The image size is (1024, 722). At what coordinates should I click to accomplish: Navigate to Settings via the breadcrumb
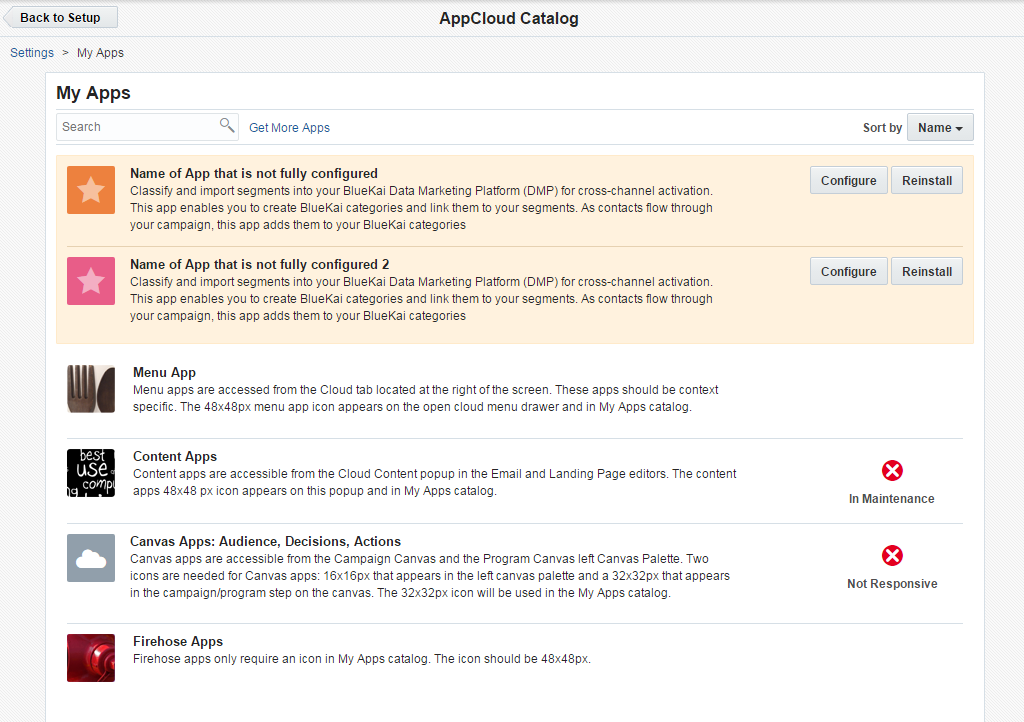(x=31, y=52)
